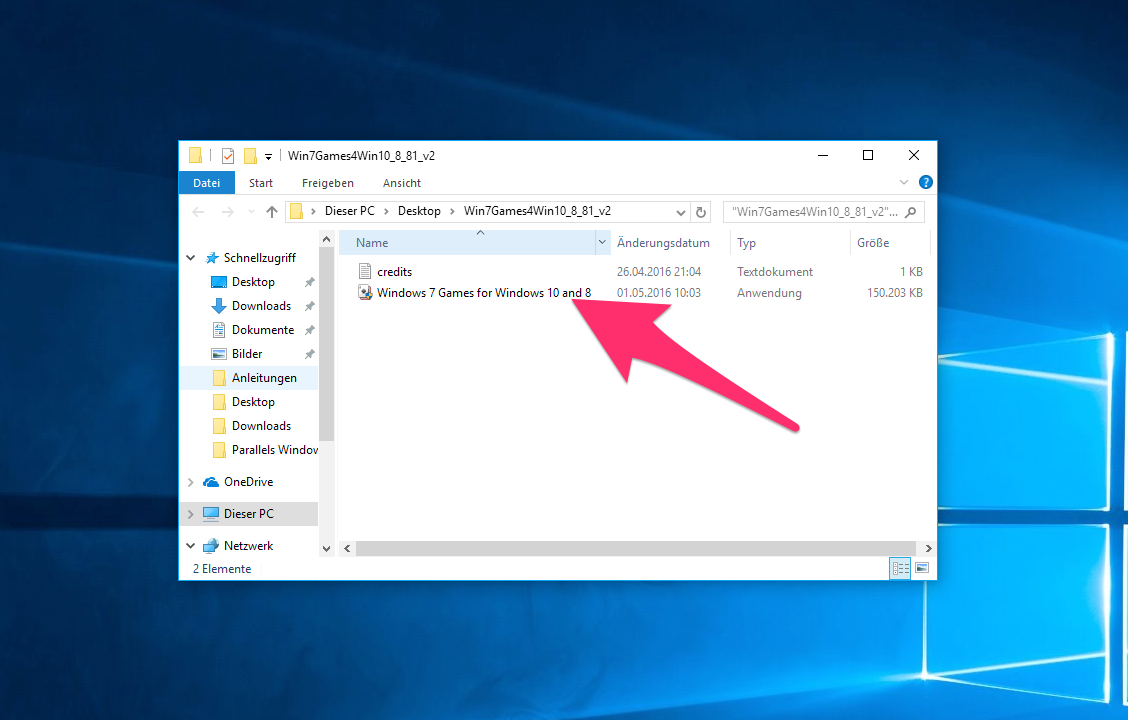
Task: Open Bilder in the navigation pane
Action: coord(247,354)
